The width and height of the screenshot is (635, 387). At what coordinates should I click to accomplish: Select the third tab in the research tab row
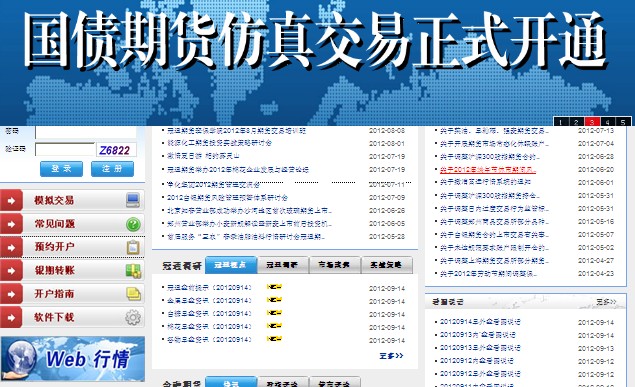tap(335, 265)
